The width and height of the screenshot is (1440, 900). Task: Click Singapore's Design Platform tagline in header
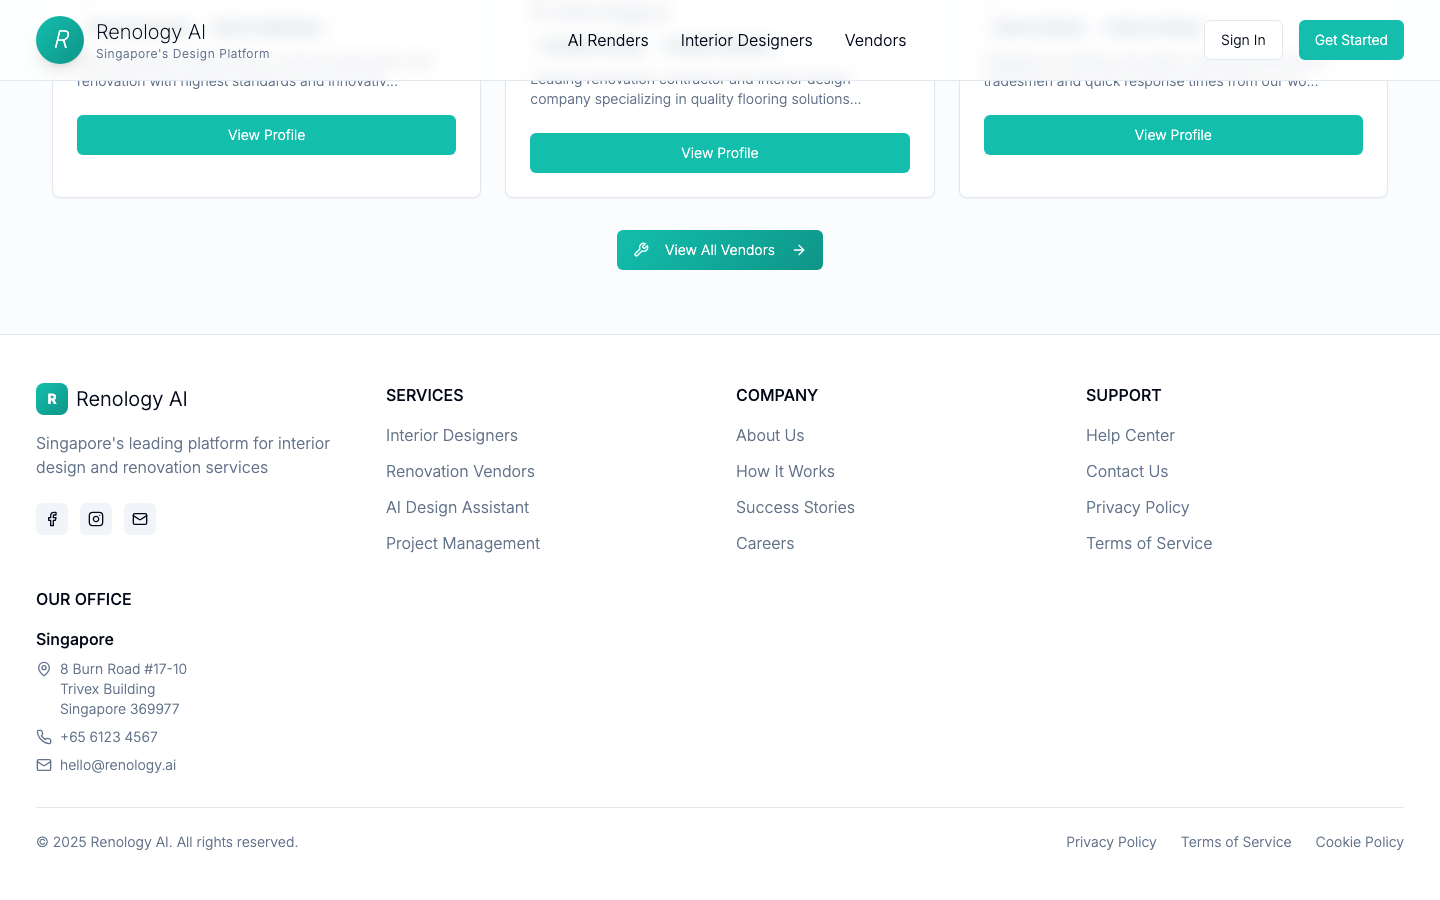click(x=183, y=54)
